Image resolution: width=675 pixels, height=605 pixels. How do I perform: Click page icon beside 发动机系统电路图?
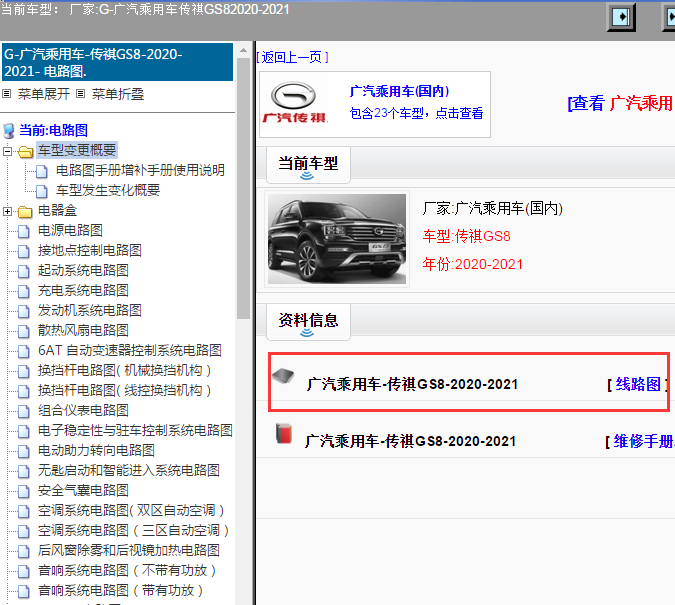tap(24, 311)
